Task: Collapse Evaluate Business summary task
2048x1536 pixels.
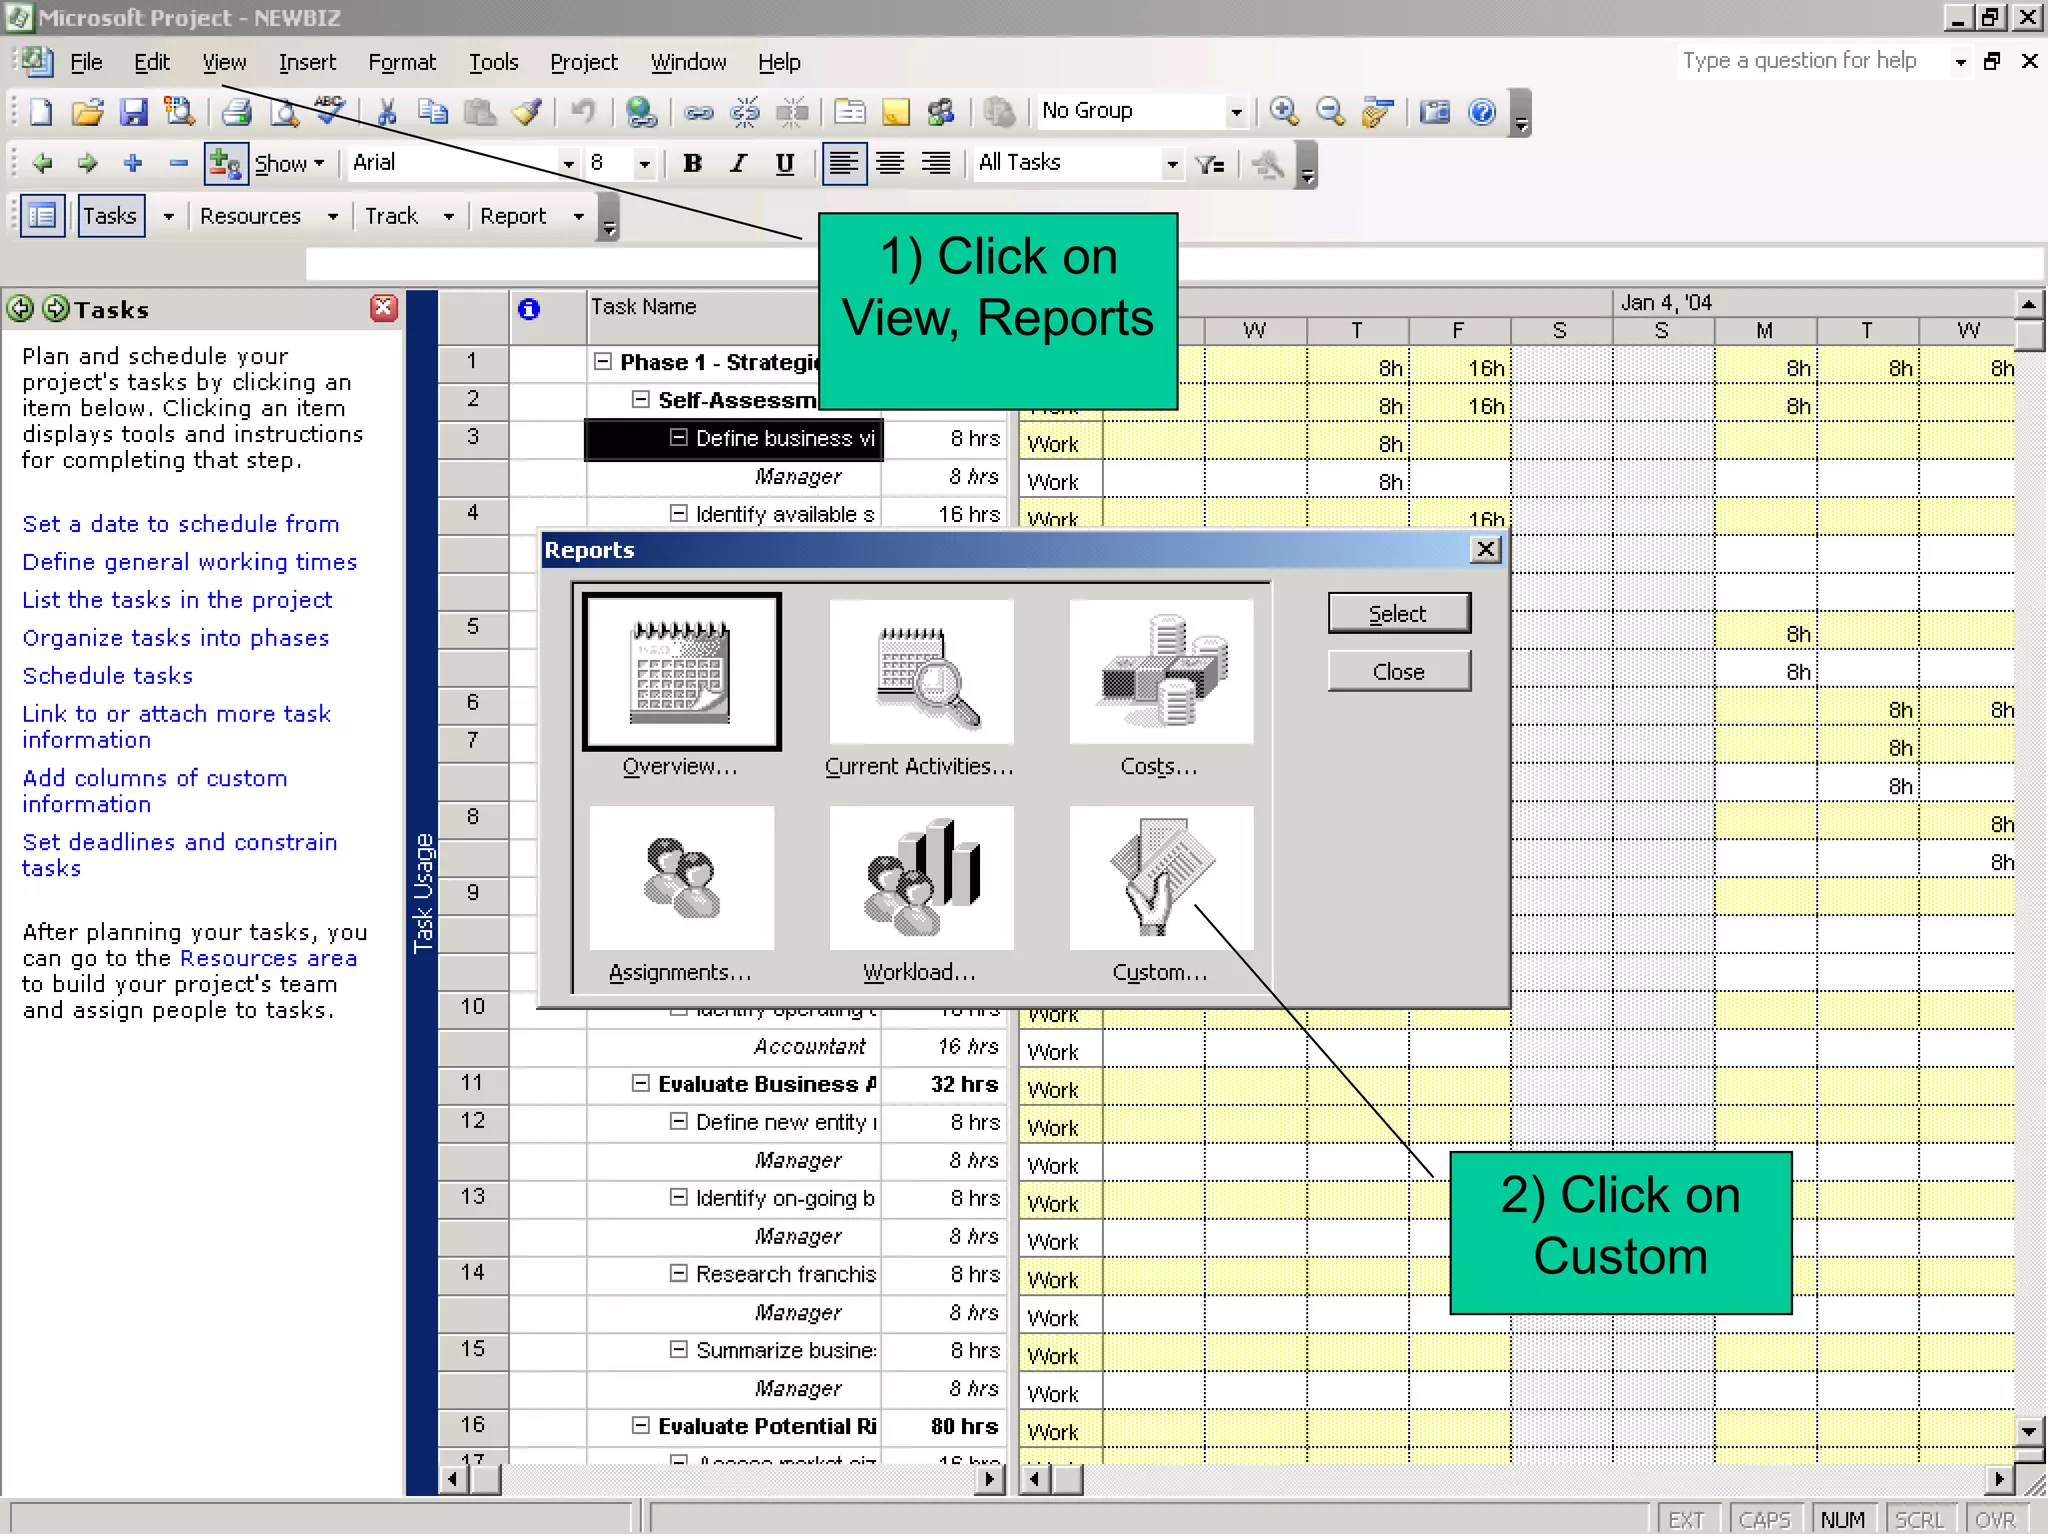Action: tap(641, 1084)
